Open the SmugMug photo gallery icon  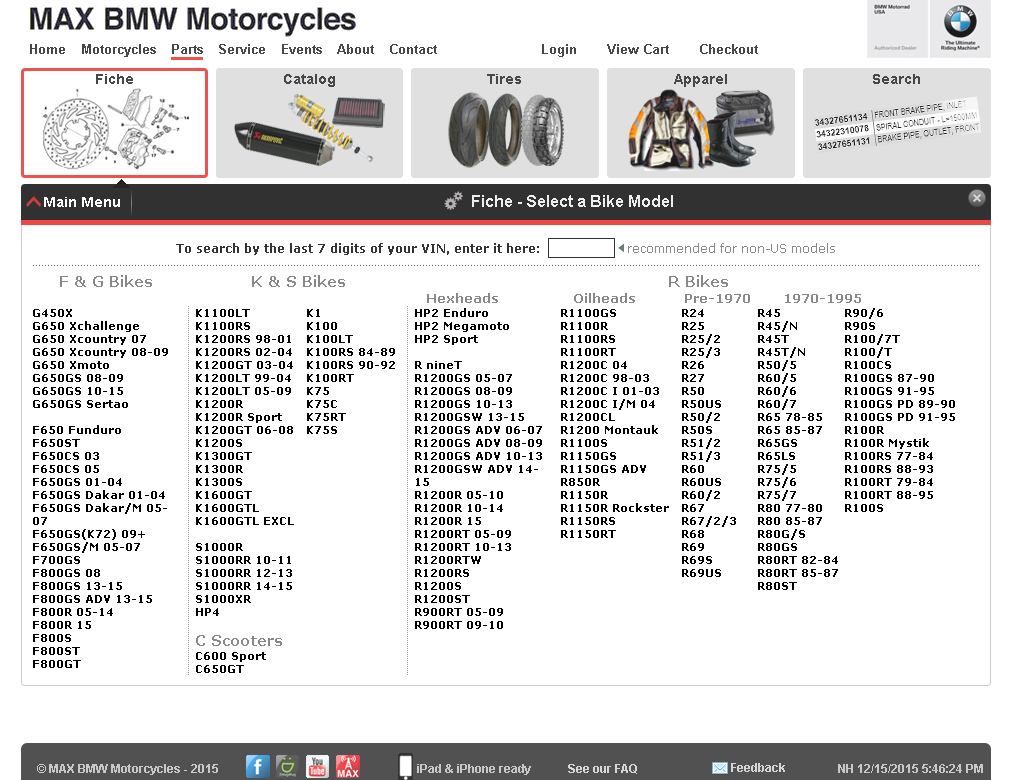pos(287,766)
